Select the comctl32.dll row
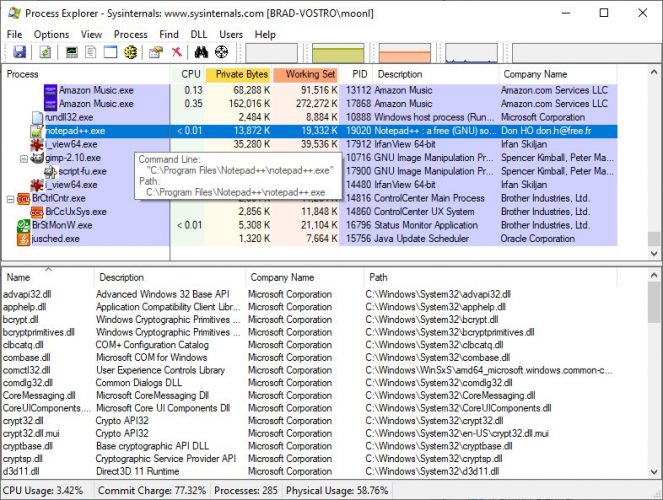 click(310, 371)
